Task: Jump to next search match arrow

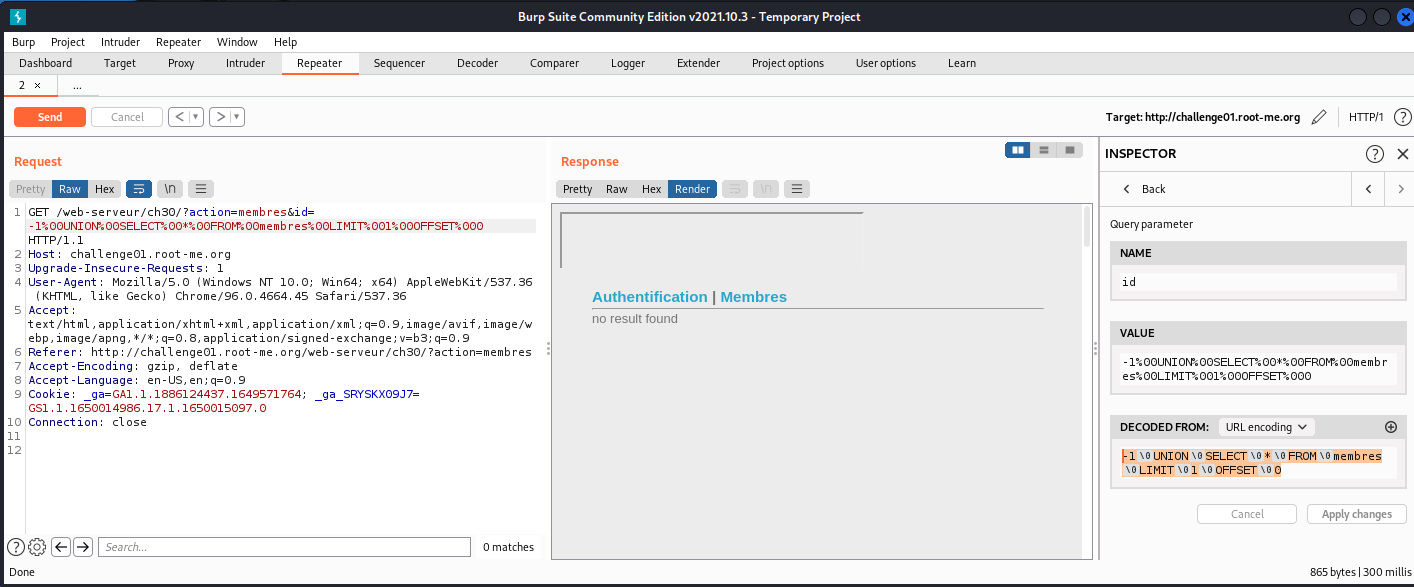Action: (x=83, y=547)
